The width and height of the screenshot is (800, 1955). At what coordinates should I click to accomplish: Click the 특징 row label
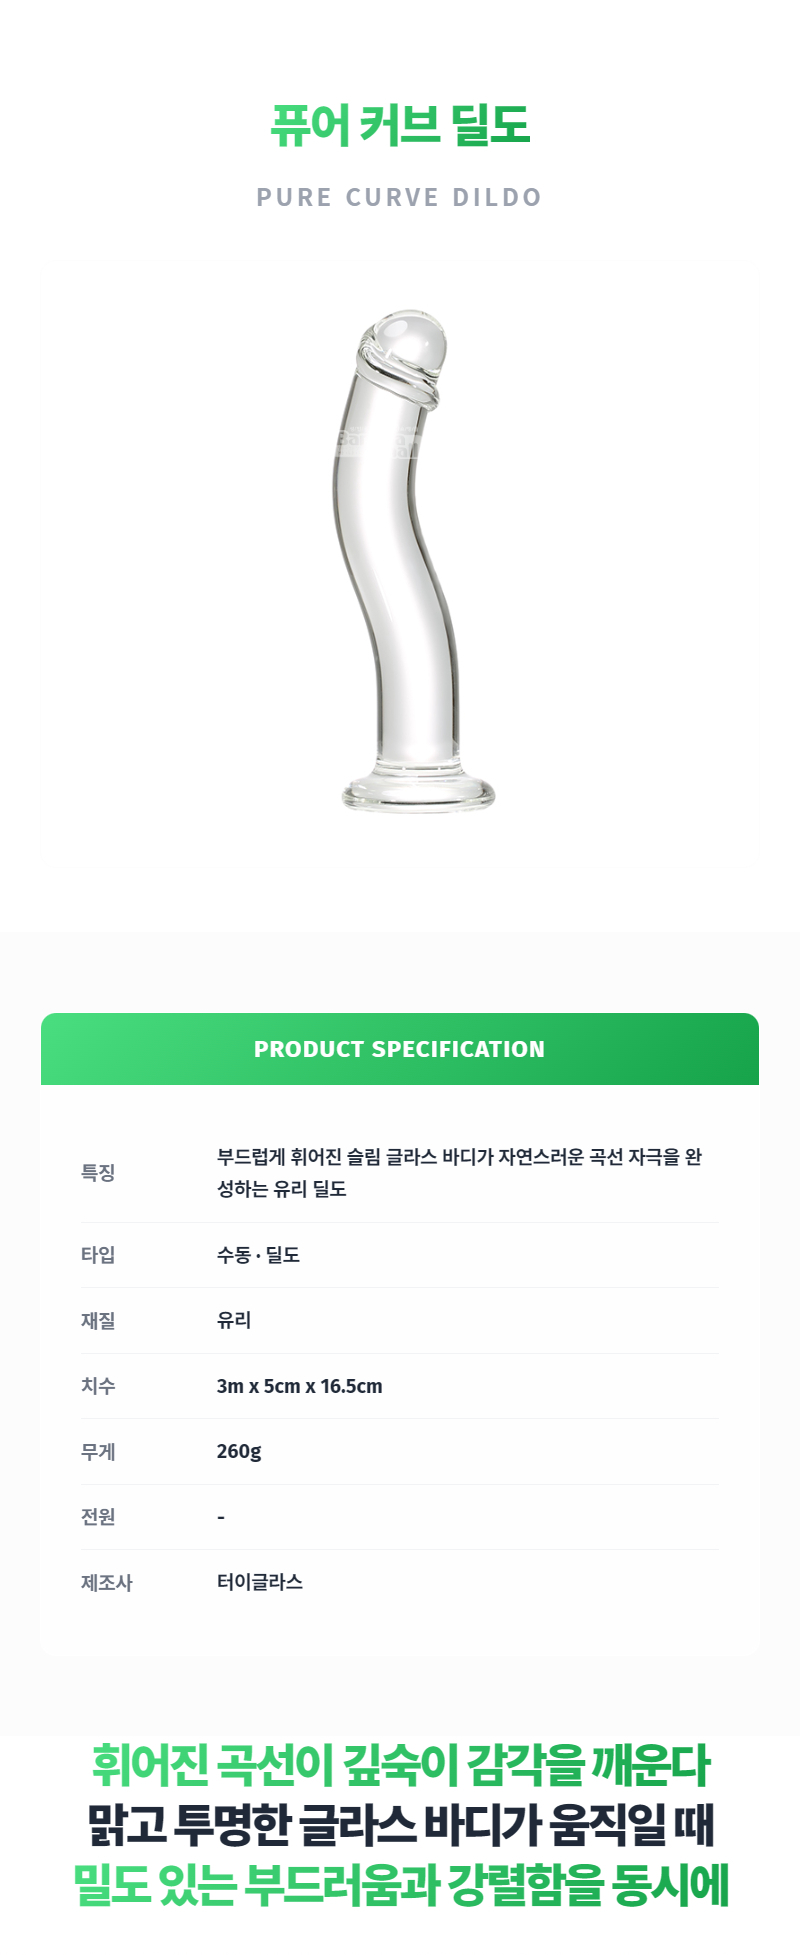[x=98, y=1172]
